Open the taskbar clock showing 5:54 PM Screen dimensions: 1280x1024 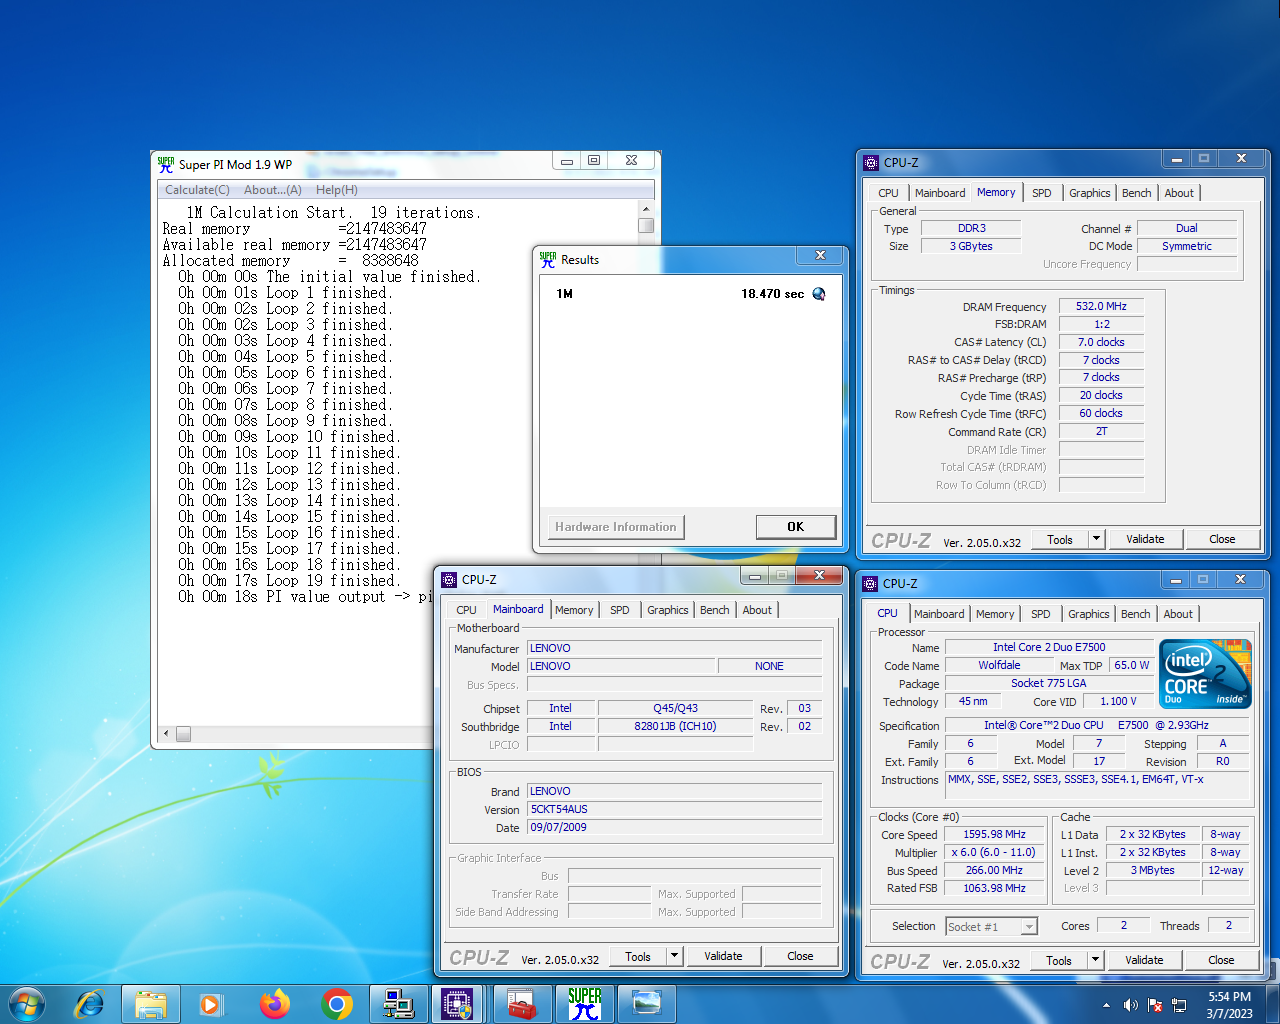1229,1005
